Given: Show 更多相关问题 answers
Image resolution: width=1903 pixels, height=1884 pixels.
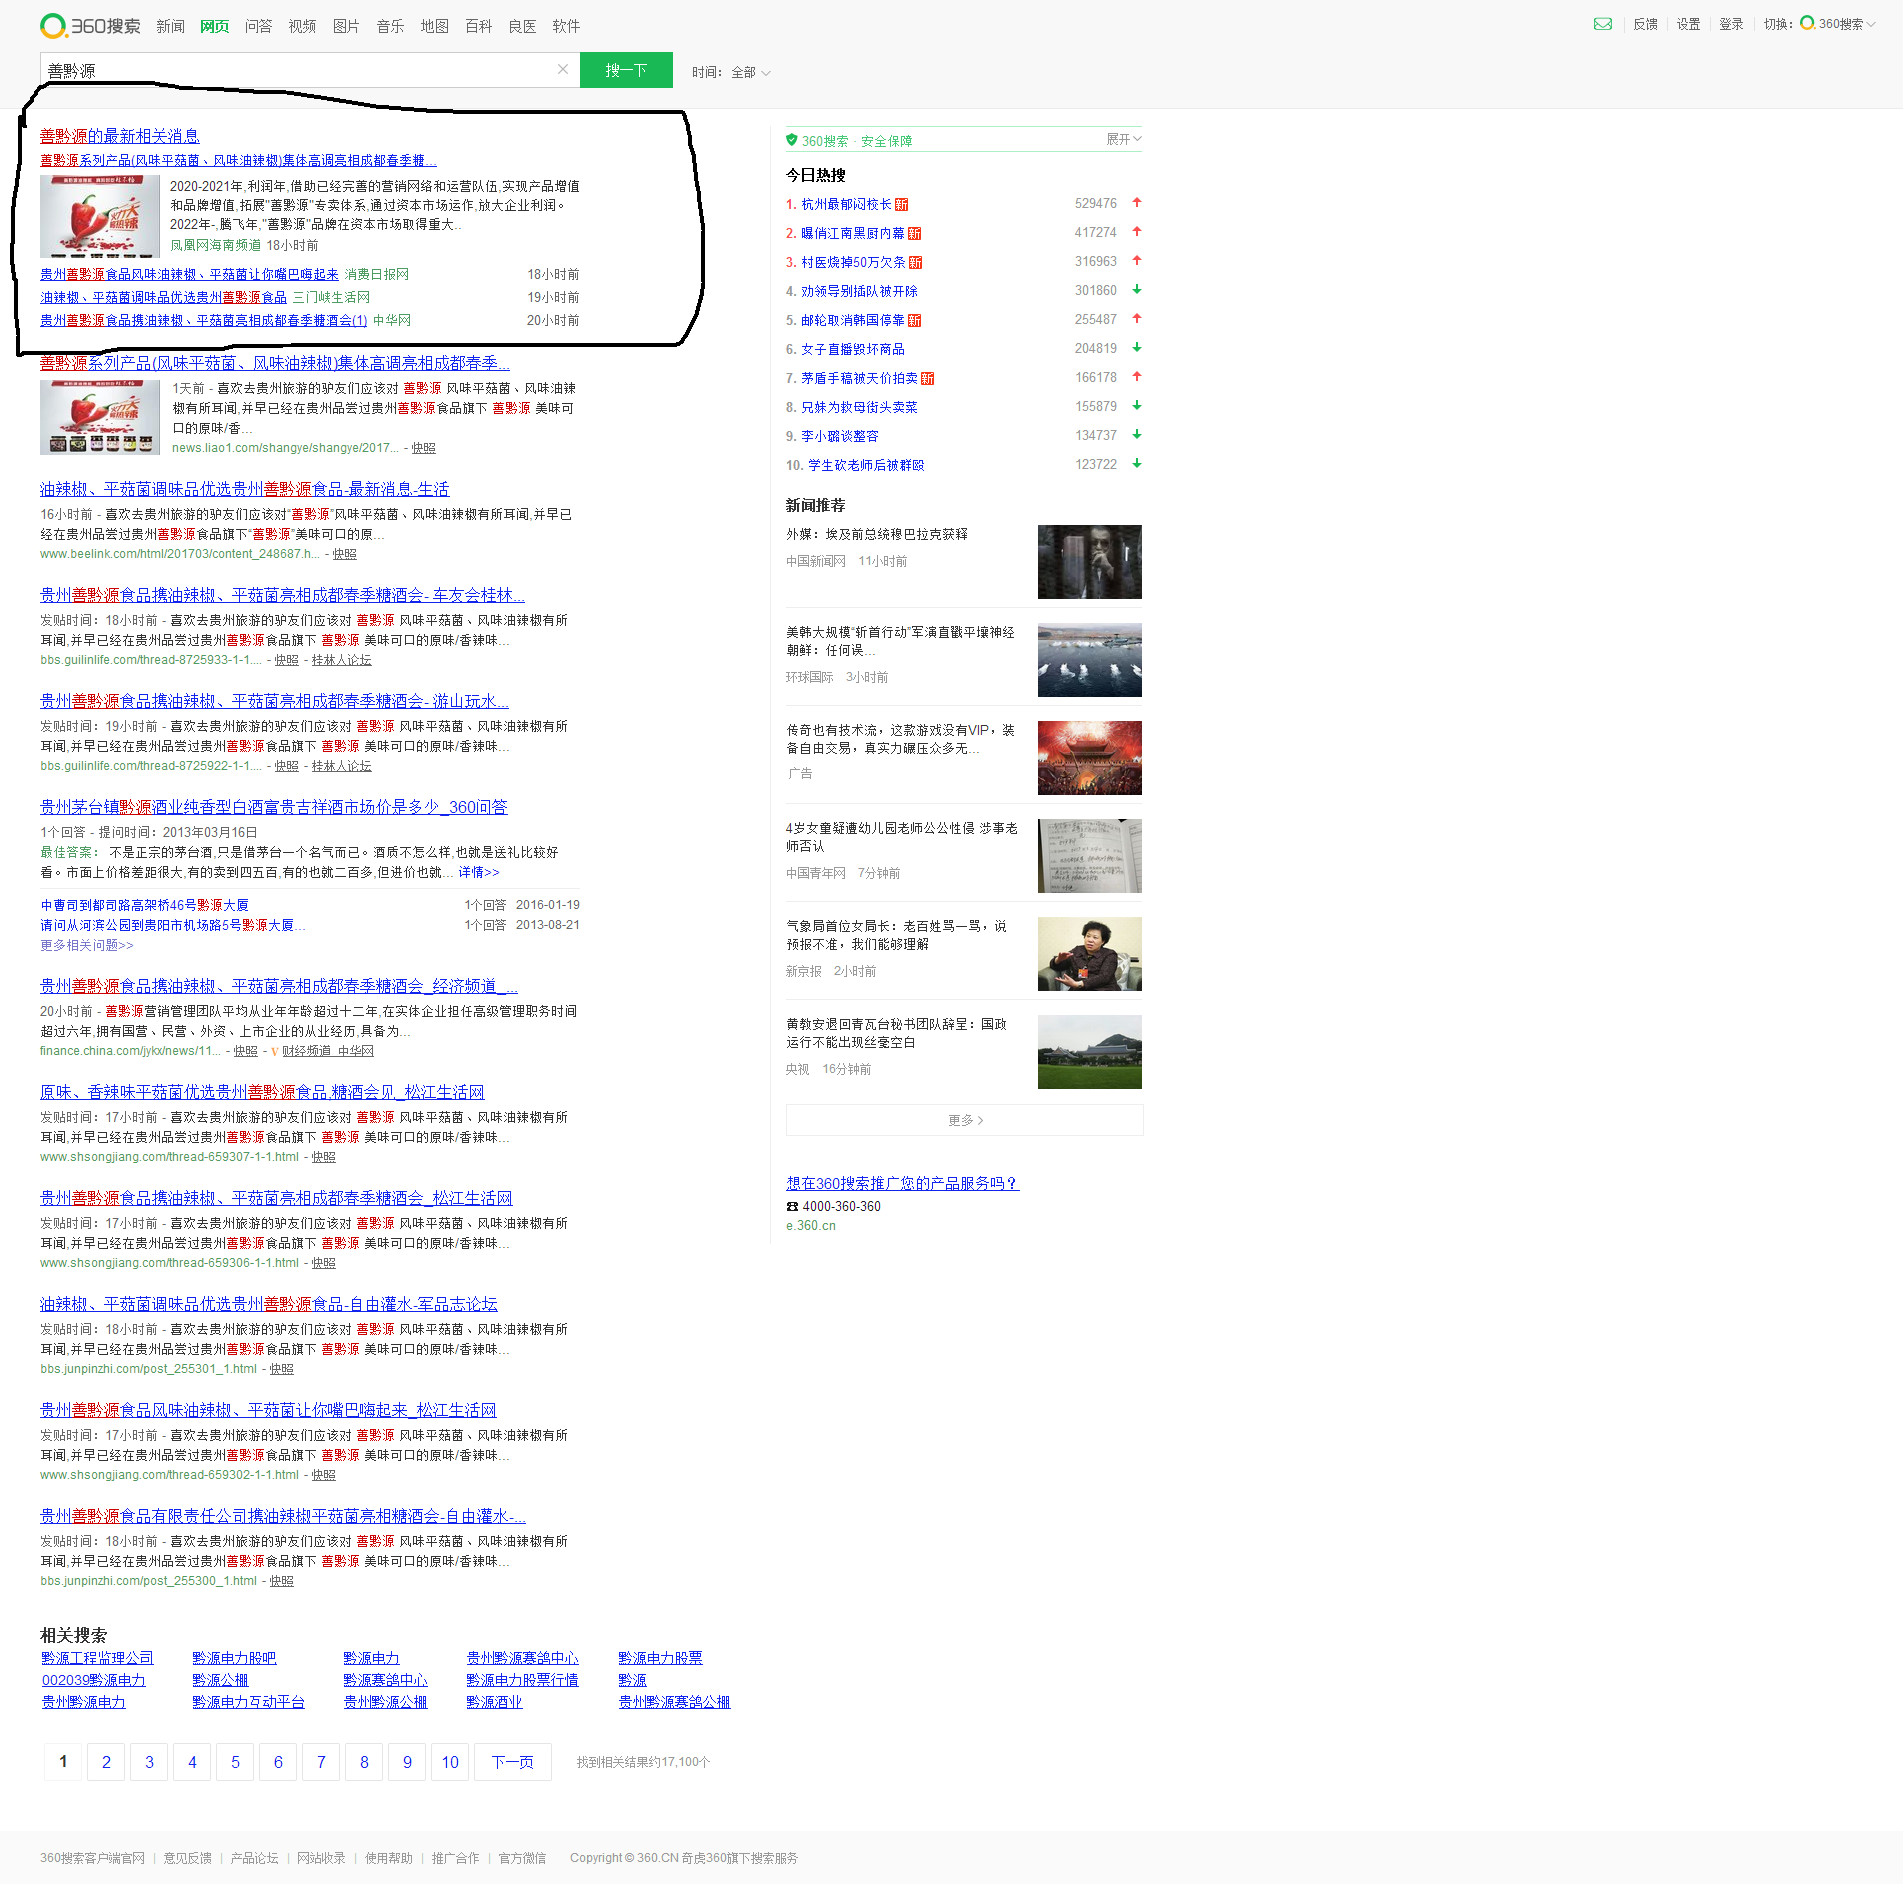Looking at the screenshot, I should click(87, 945).
